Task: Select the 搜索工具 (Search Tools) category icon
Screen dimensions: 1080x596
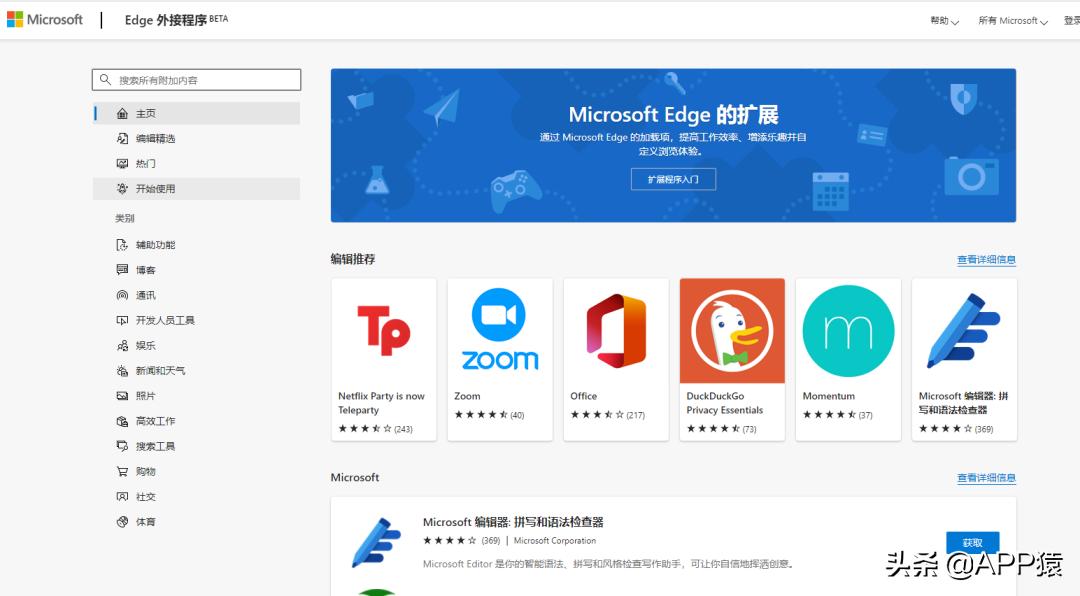Action: (122, 446)
